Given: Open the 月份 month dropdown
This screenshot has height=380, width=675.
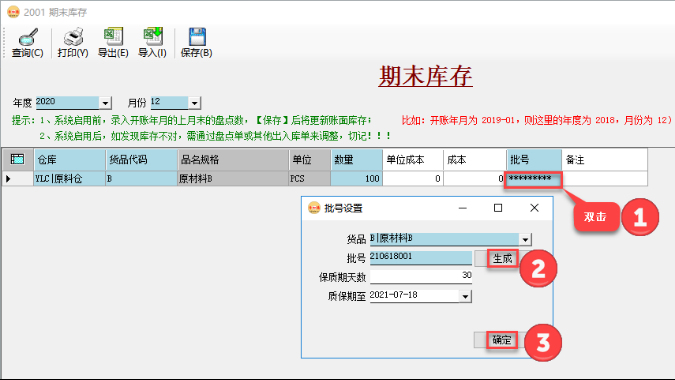Looking at the screenshot, I should (194, 103).
